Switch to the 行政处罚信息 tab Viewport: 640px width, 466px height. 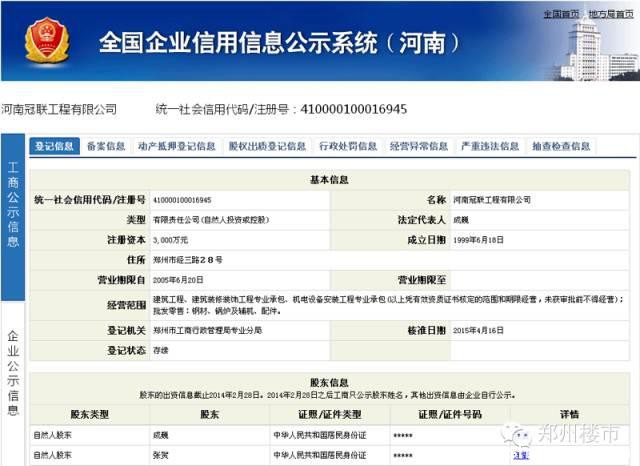click(348, 146)
